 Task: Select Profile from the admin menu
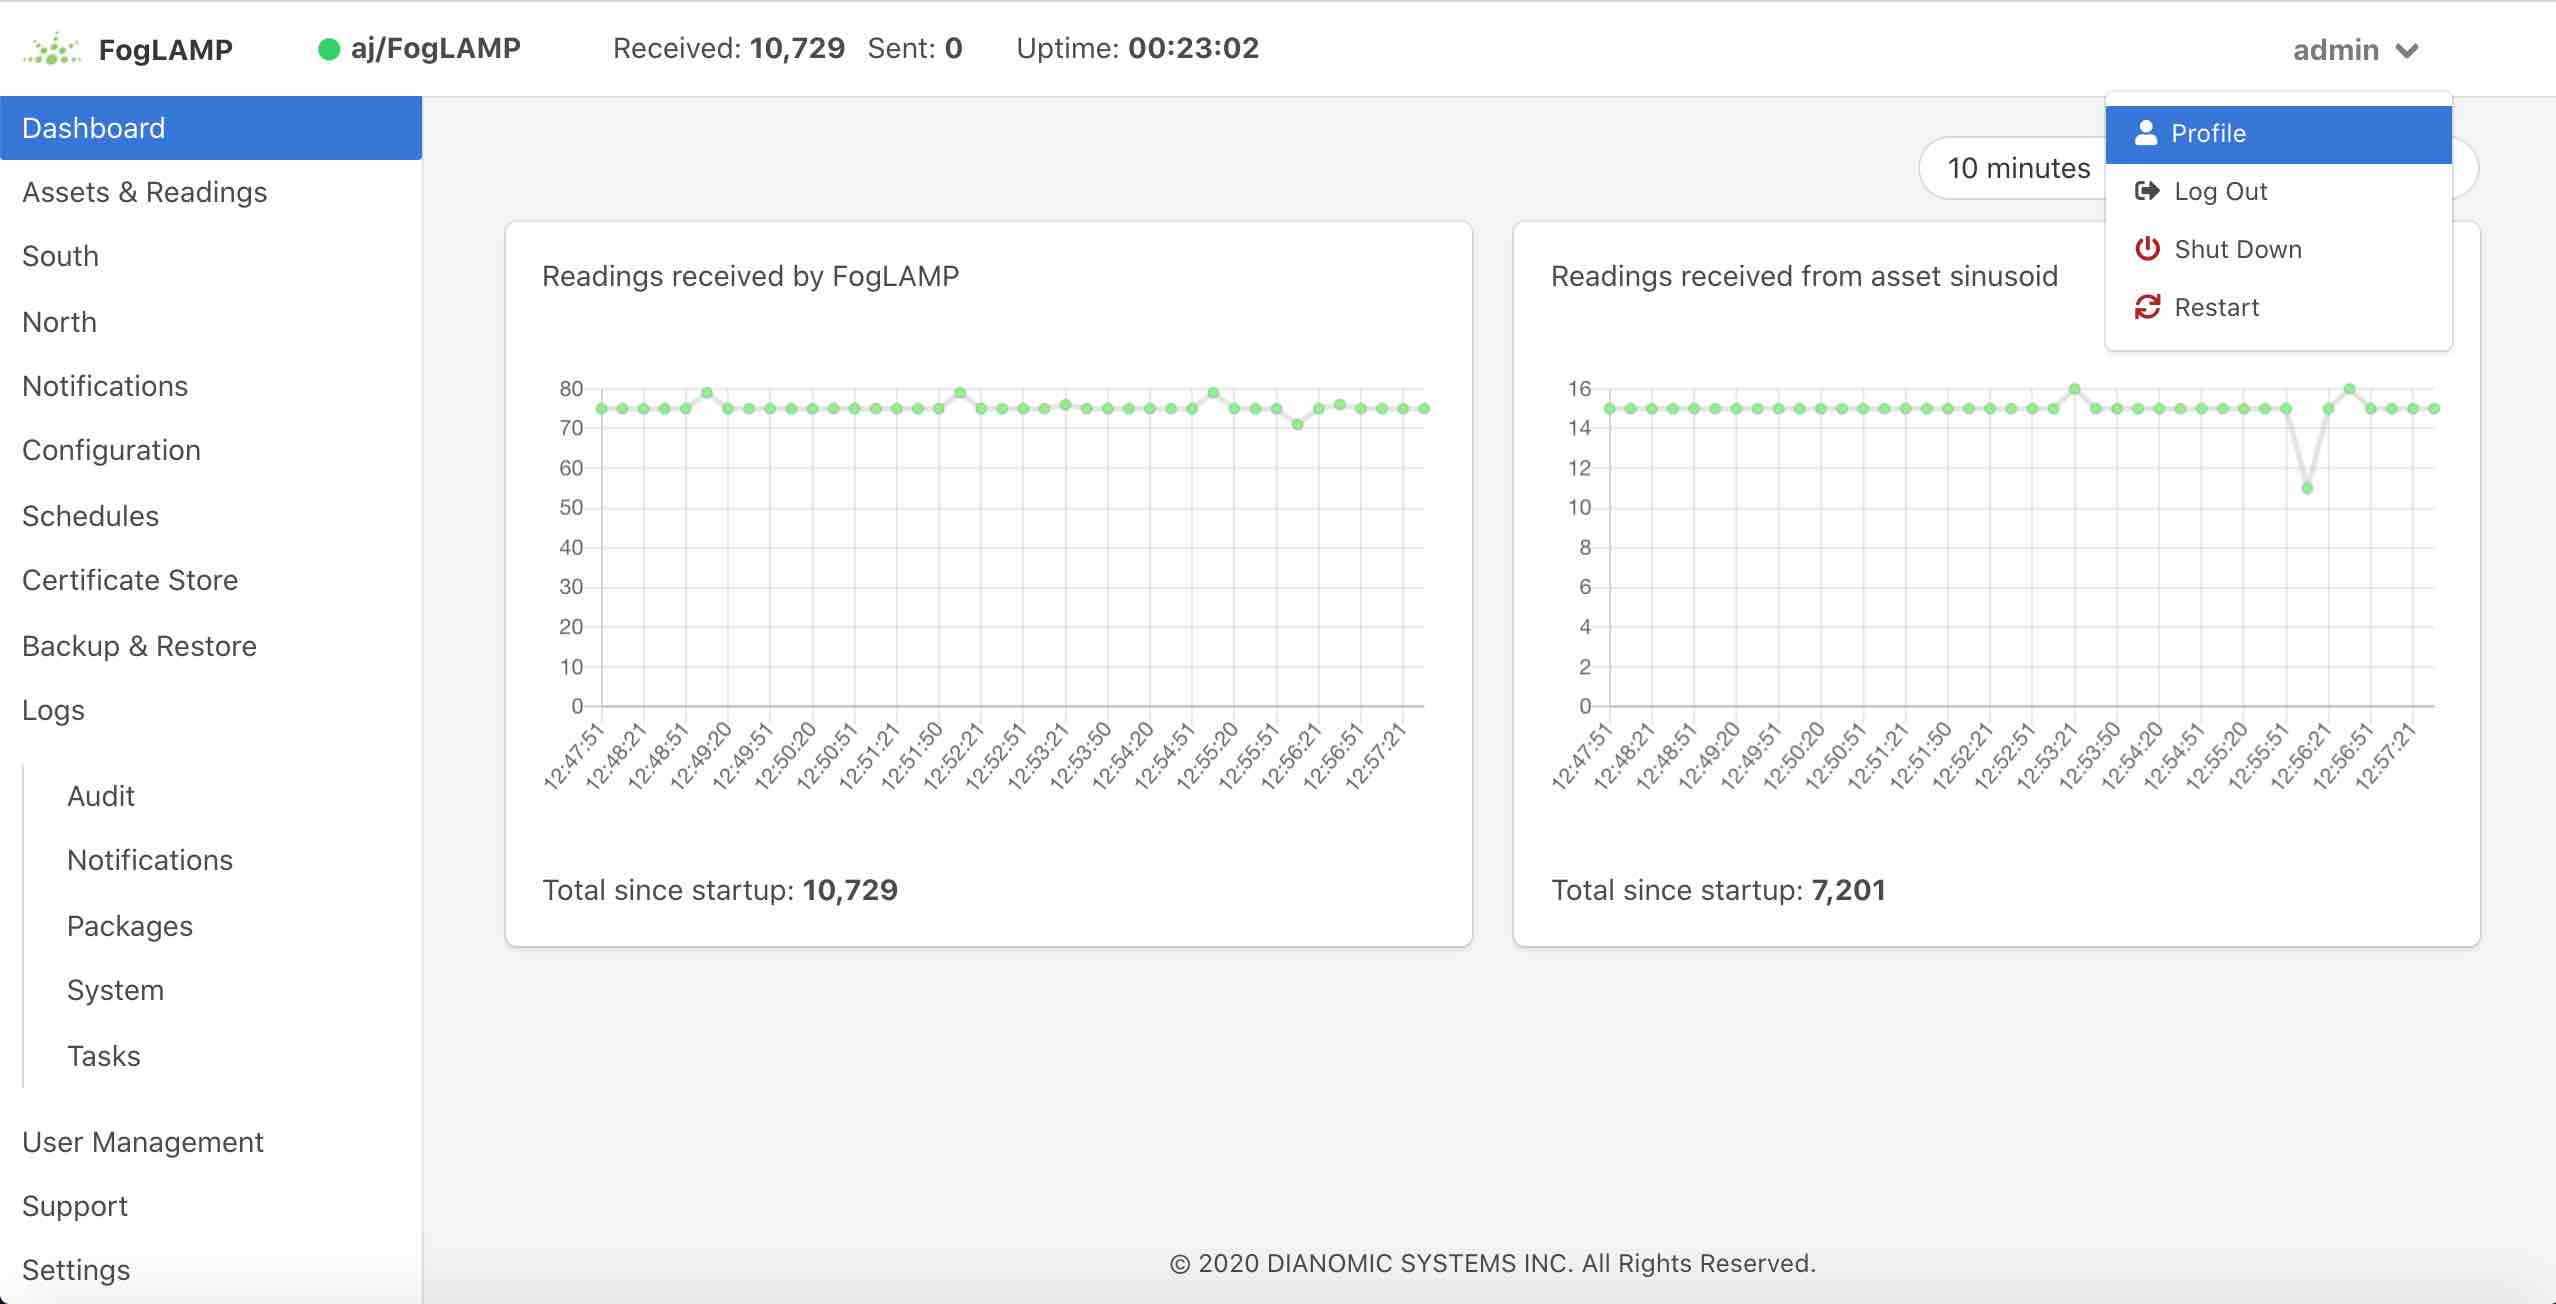pos(2208,133)
